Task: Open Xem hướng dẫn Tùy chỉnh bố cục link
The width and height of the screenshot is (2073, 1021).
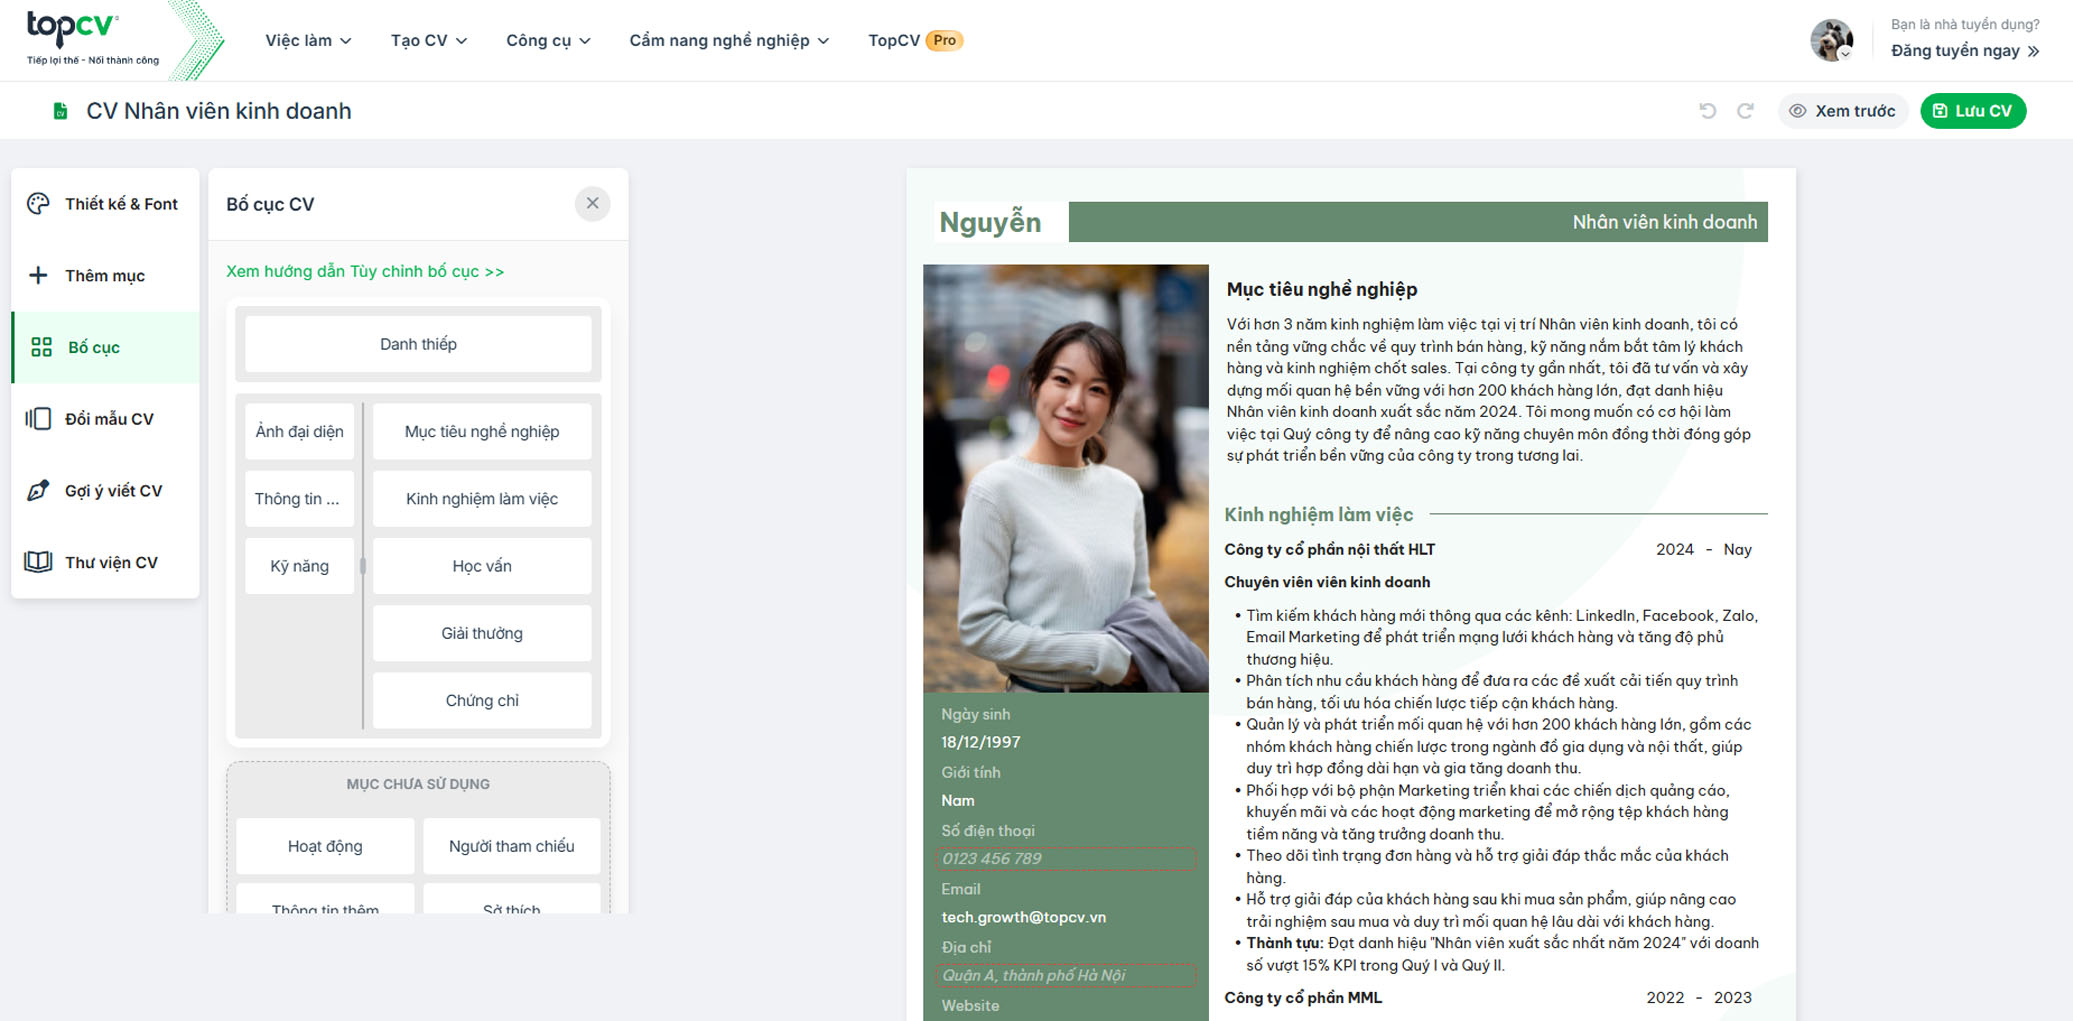Action: point(365,271)
